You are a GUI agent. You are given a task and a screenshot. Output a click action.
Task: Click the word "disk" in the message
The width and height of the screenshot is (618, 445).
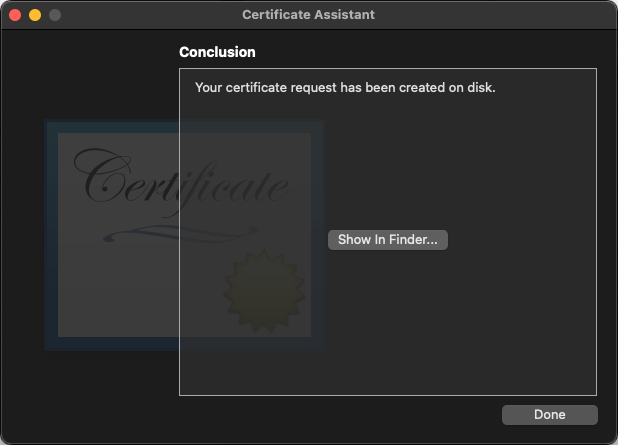point(481,87)
